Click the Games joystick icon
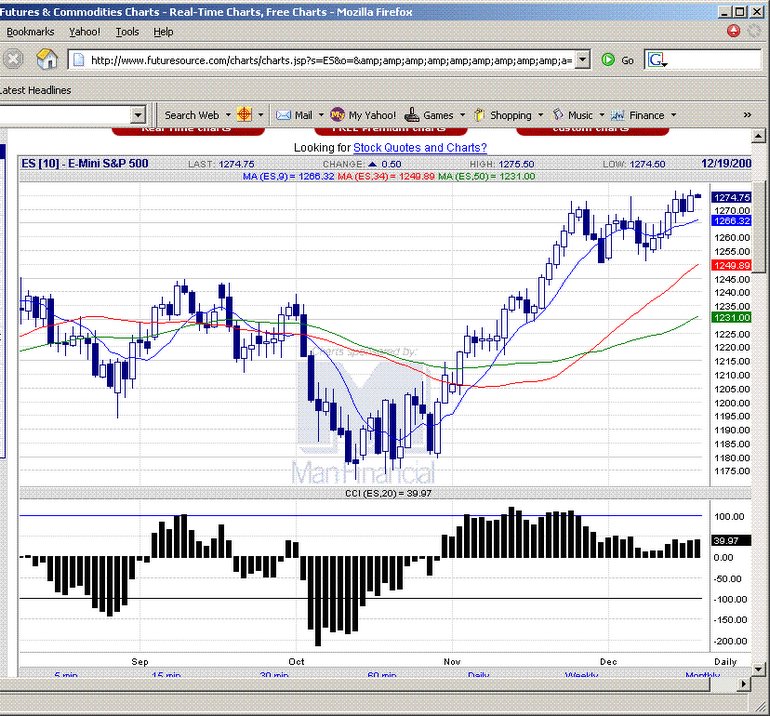Viewport: 770px width, 716px height. click(x=412, y=115)
